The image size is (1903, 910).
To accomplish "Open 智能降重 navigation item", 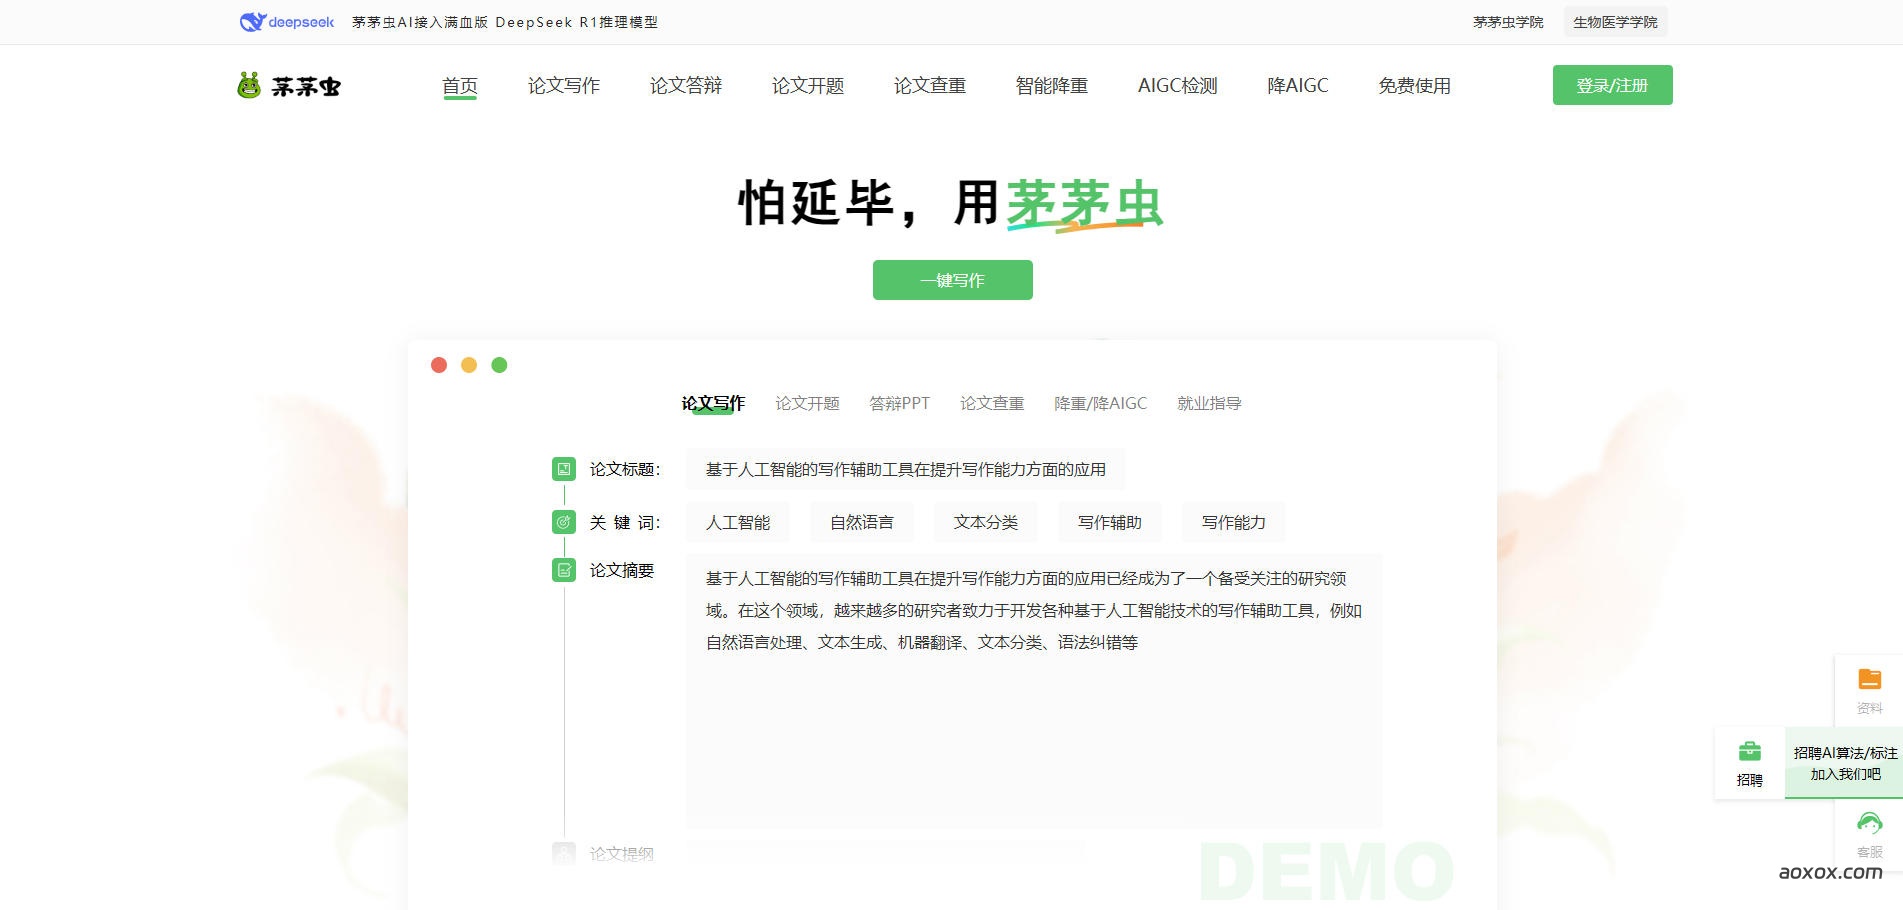I will (1052, 86).
